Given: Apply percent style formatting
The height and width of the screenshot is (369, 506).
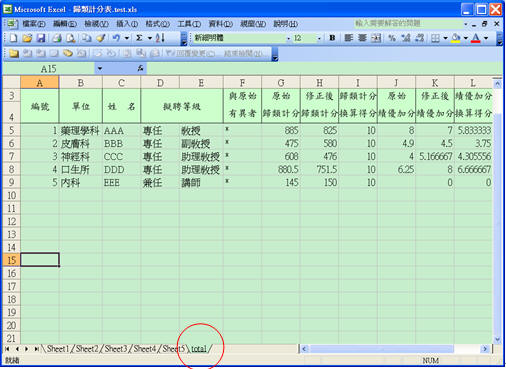Looking at the screenshot, I should click(392, 38).
